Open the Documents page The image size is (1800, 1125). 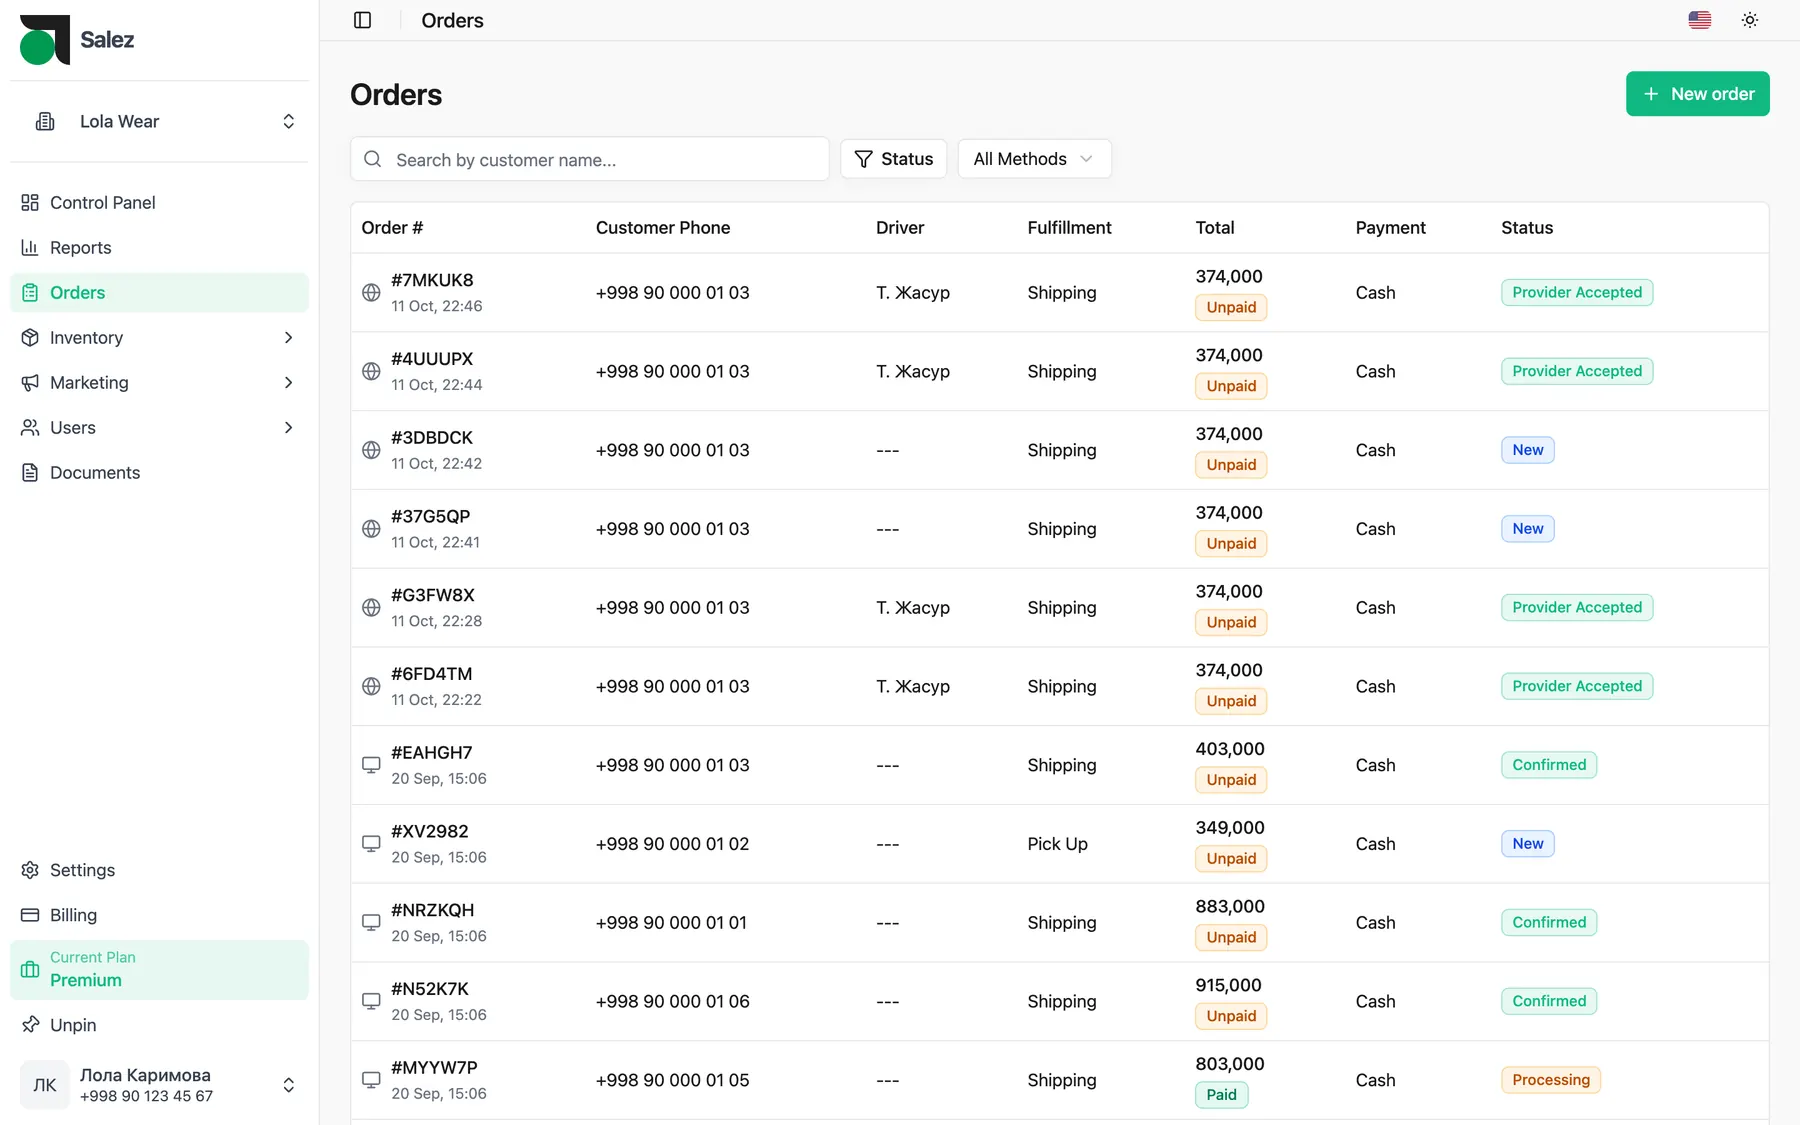160,473
